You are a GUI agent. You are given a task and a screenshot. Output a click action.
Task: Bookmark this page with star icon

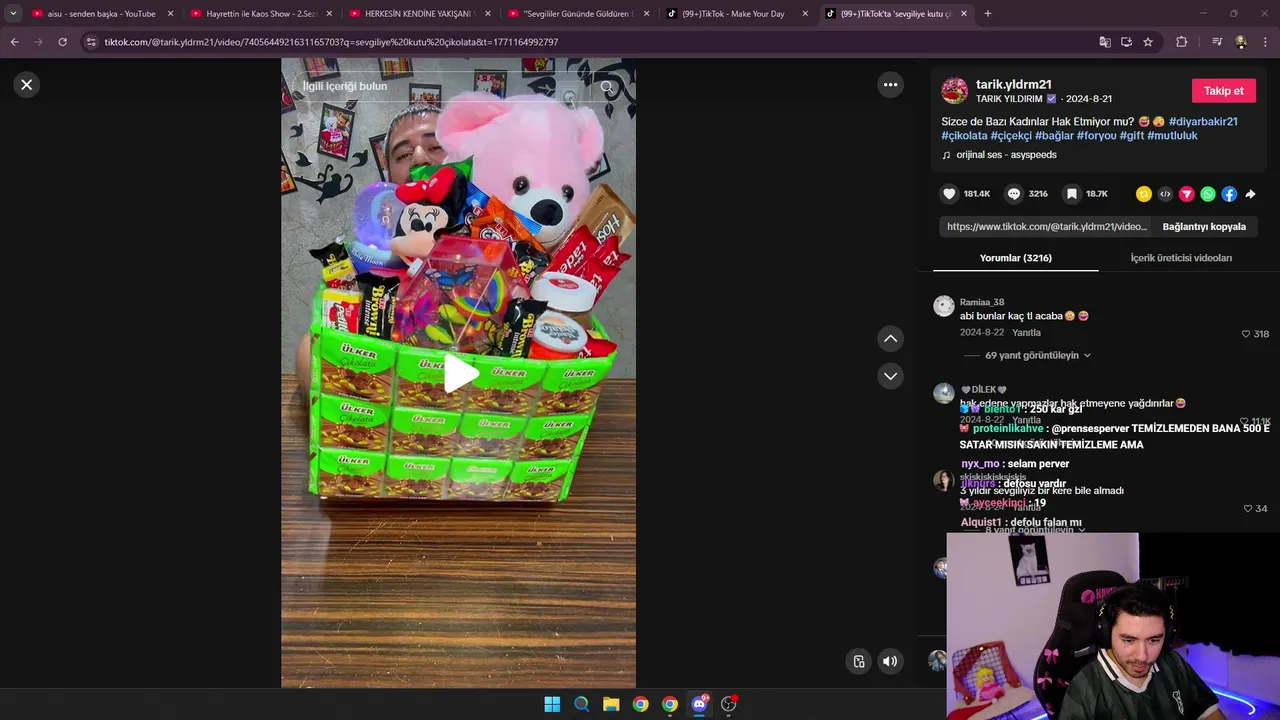coord(1148,42)
